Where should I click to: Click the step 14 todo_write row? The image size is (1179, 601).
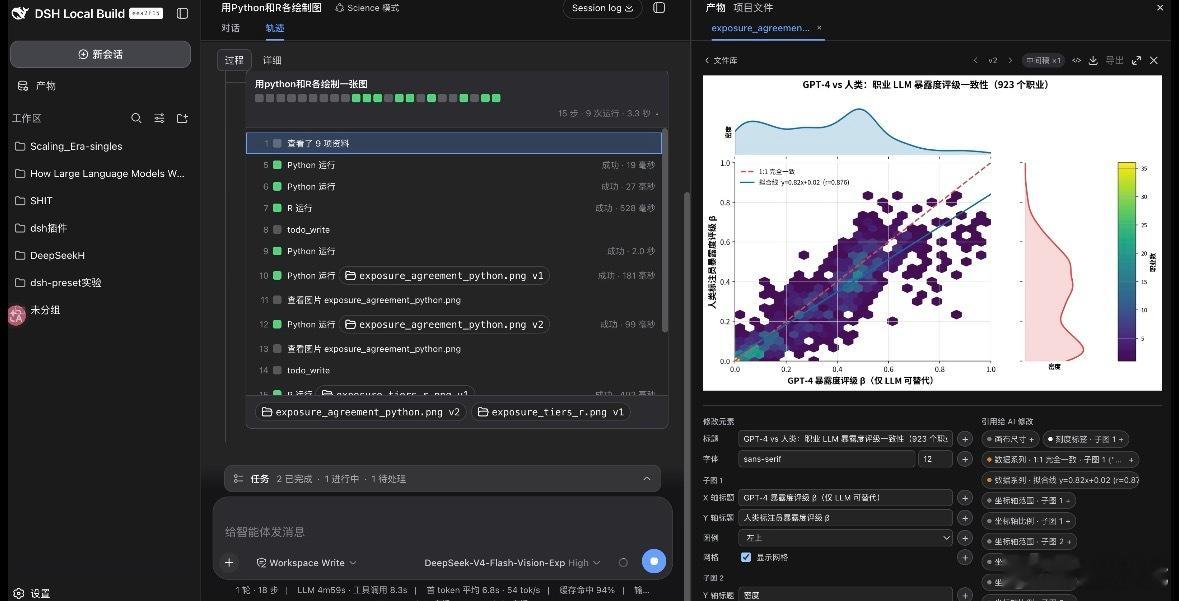pyautogui.click(x=453, y=370)
